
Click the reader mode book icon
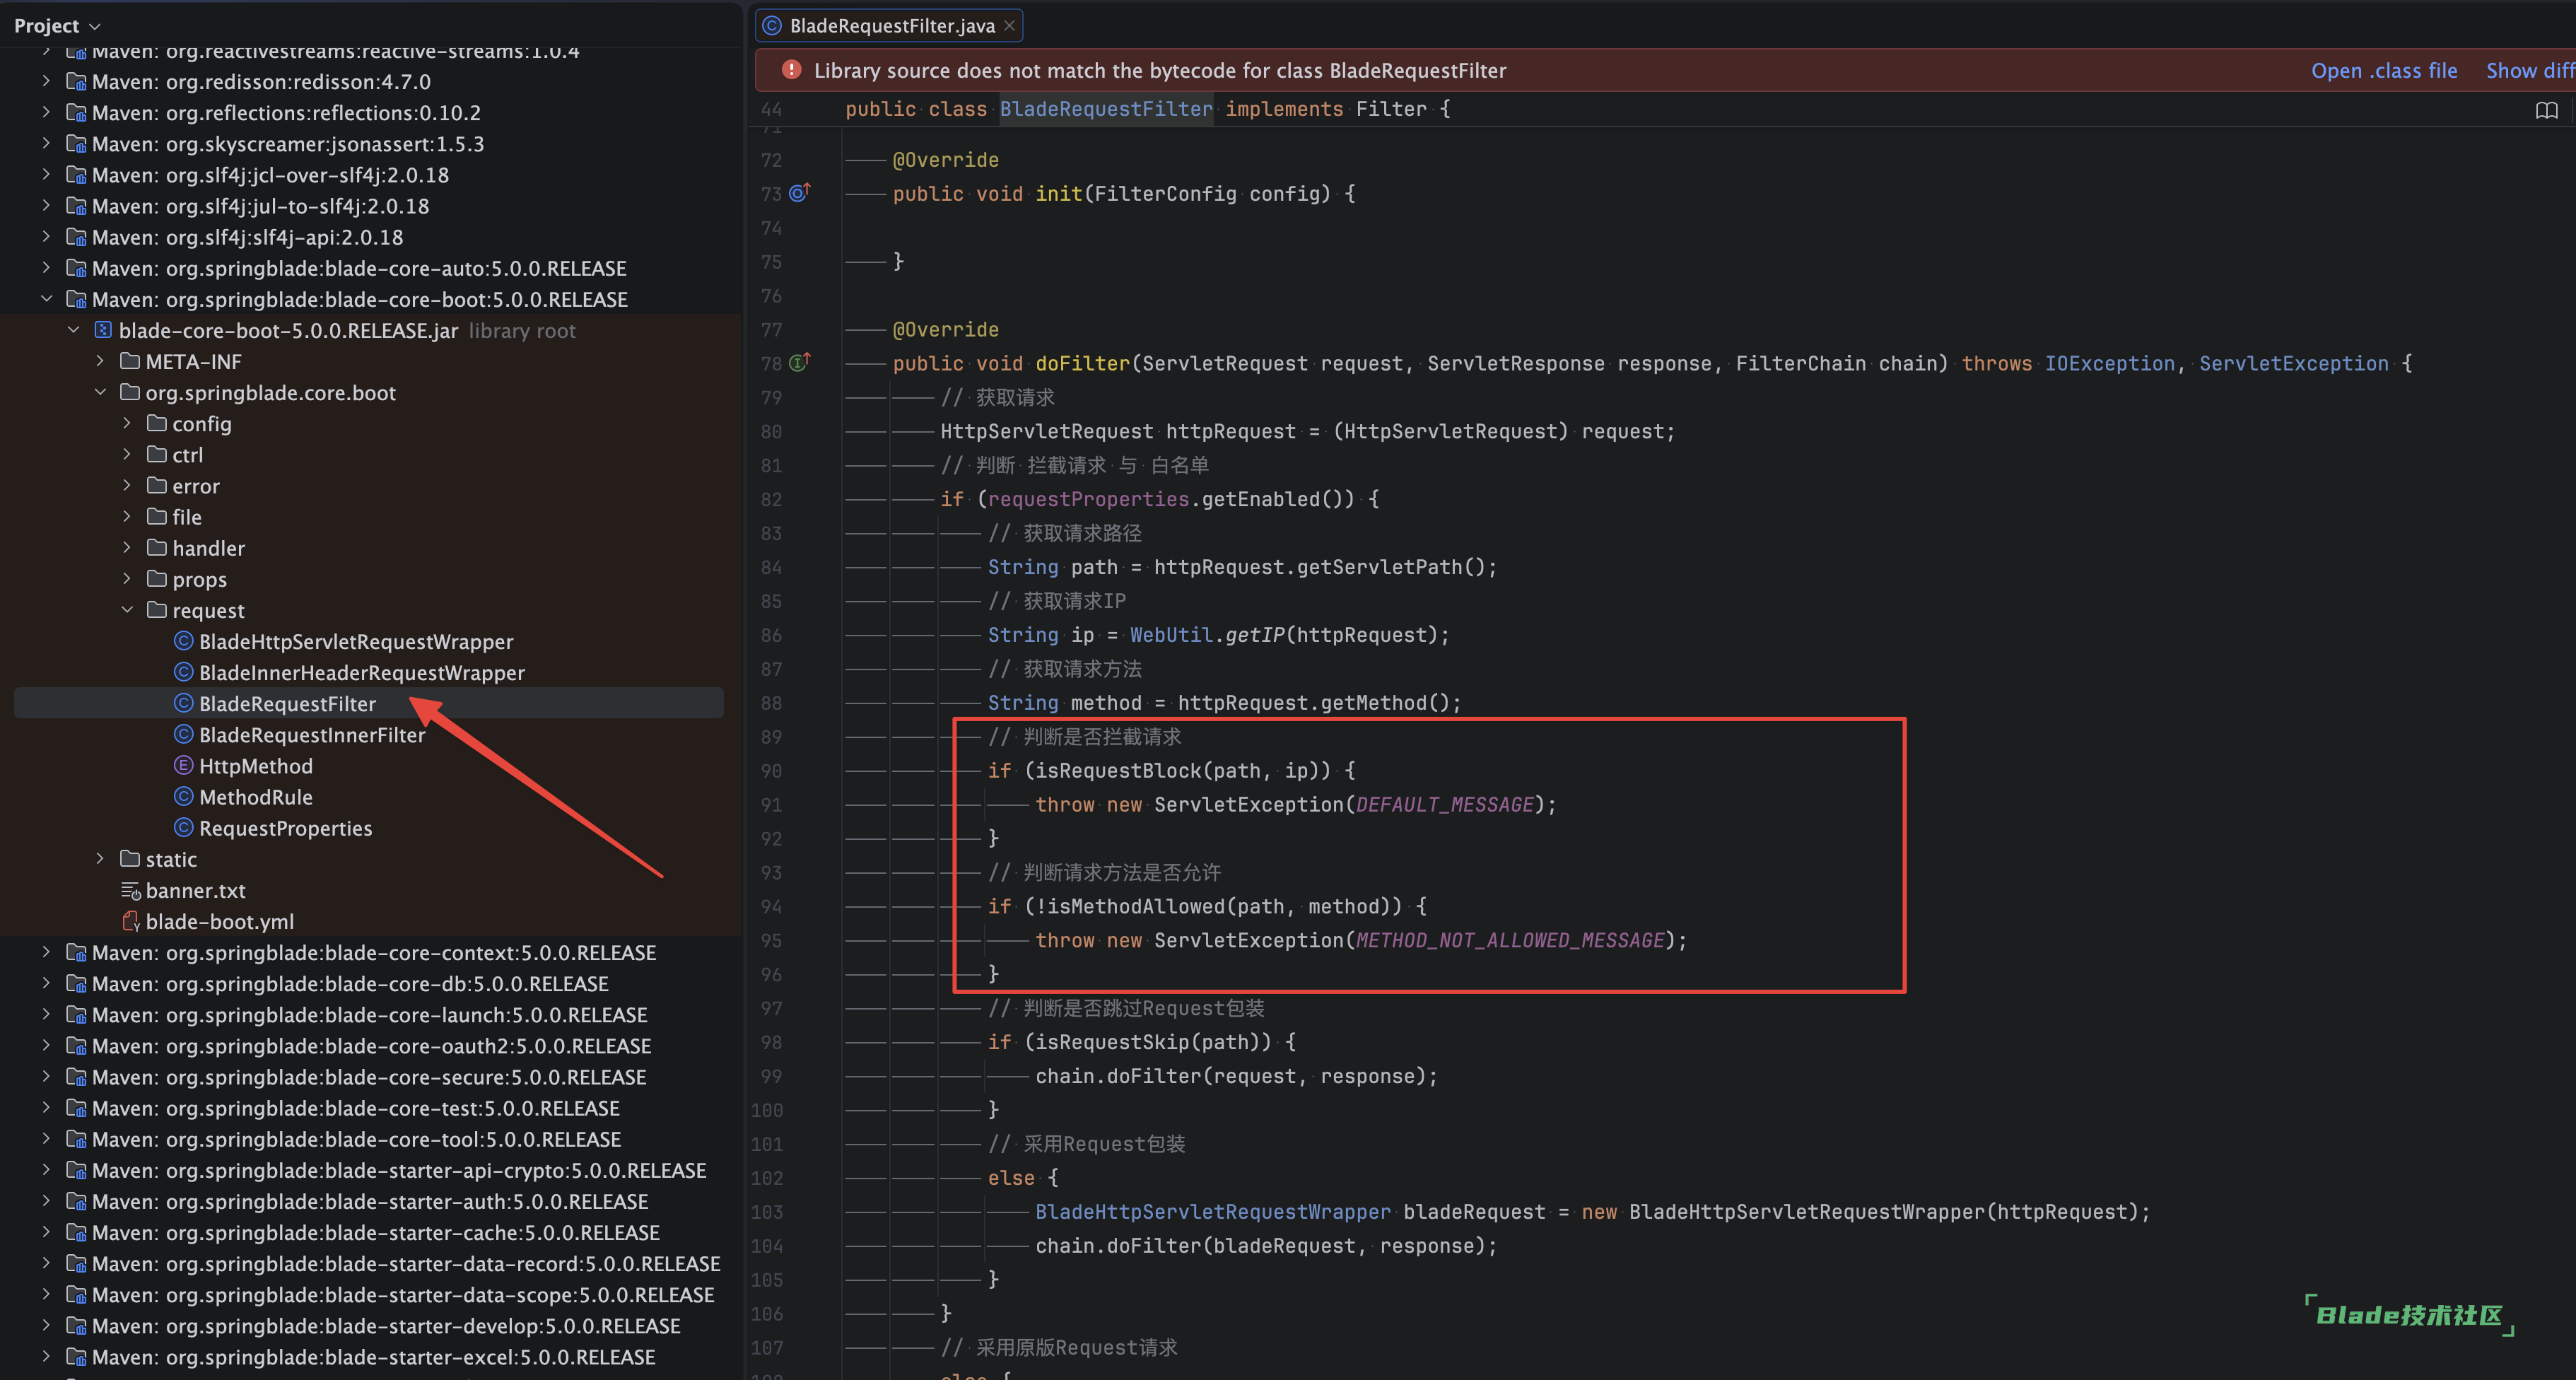2546,110
